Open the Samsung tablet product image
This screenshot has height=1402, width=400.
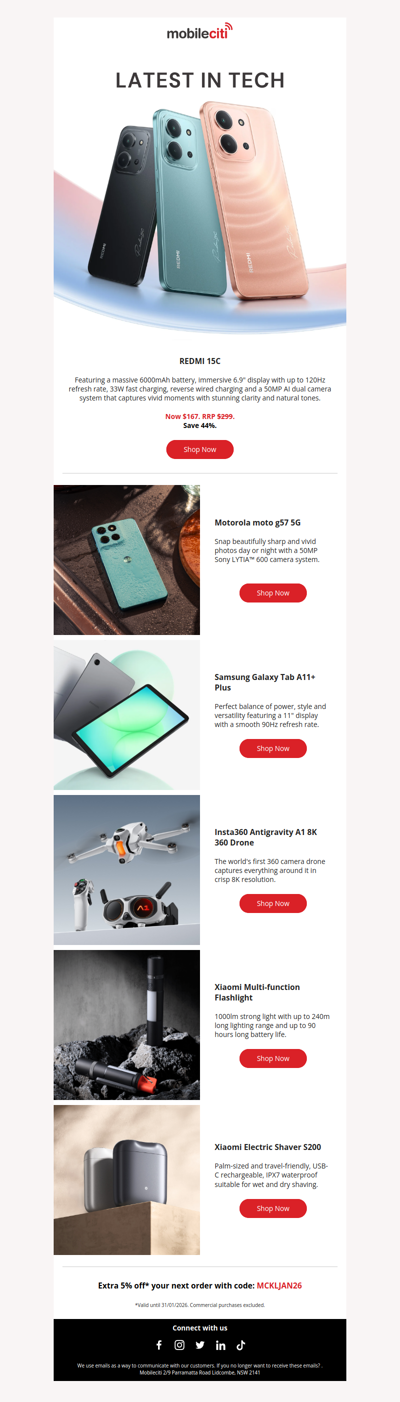[127, 715]
